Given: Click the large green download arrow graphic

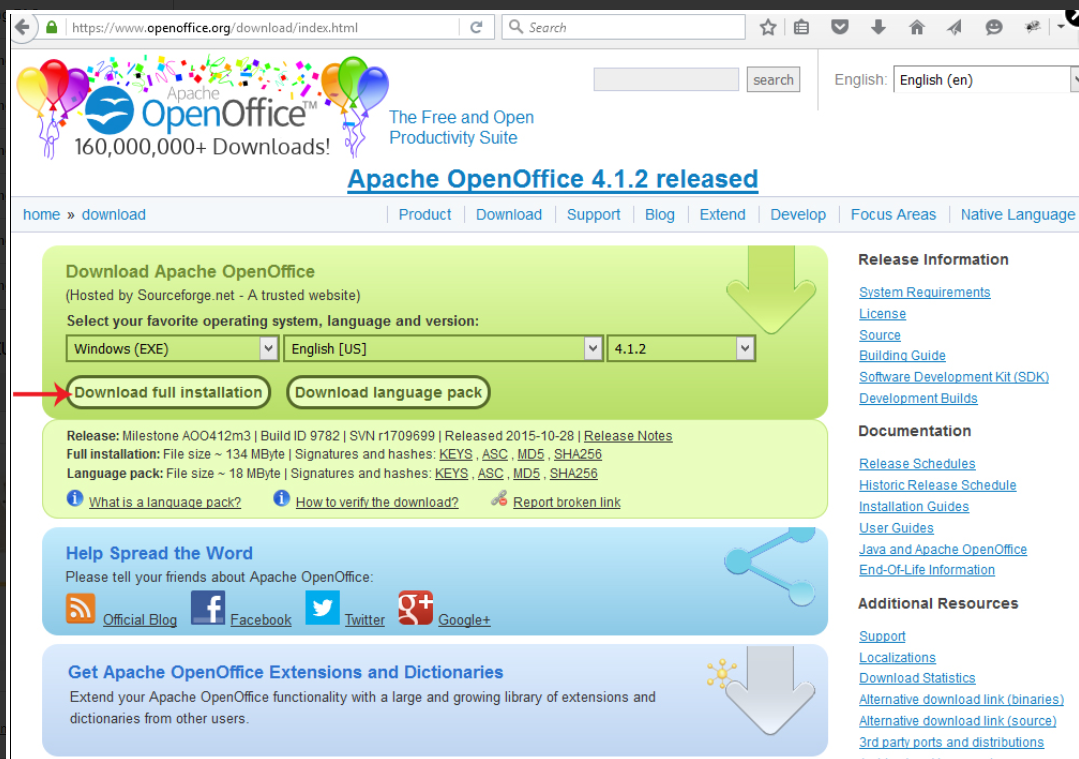Looking at the screenshot, I should coord(771,289).
